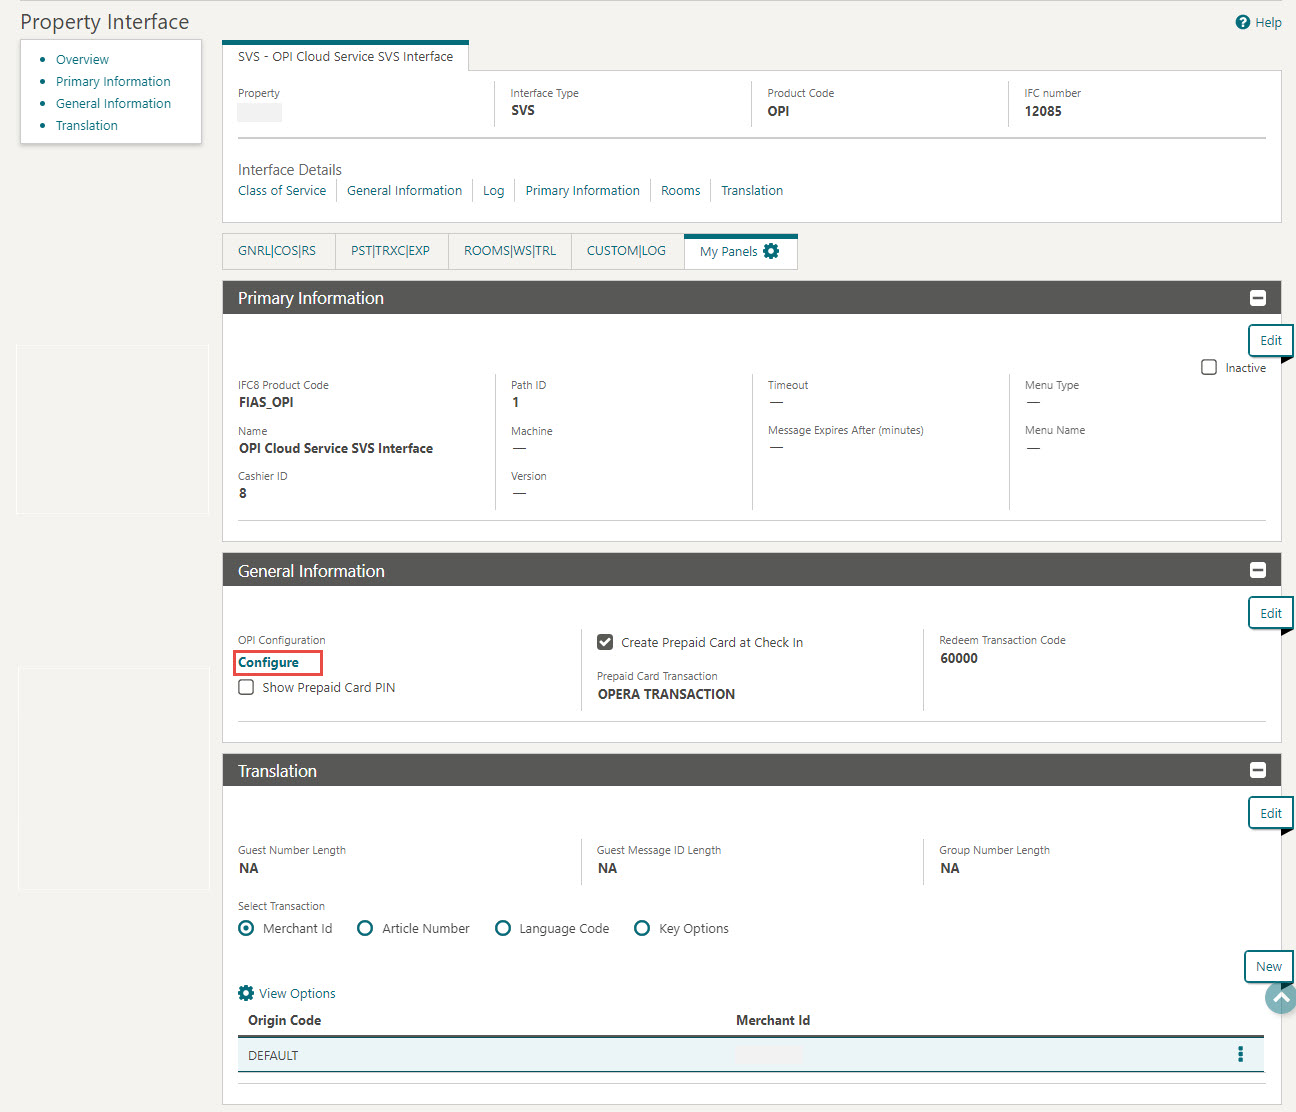The image size is (1296, 1112).
Task: Collapse the Primary Information panel
Action: click(1258, 298)
